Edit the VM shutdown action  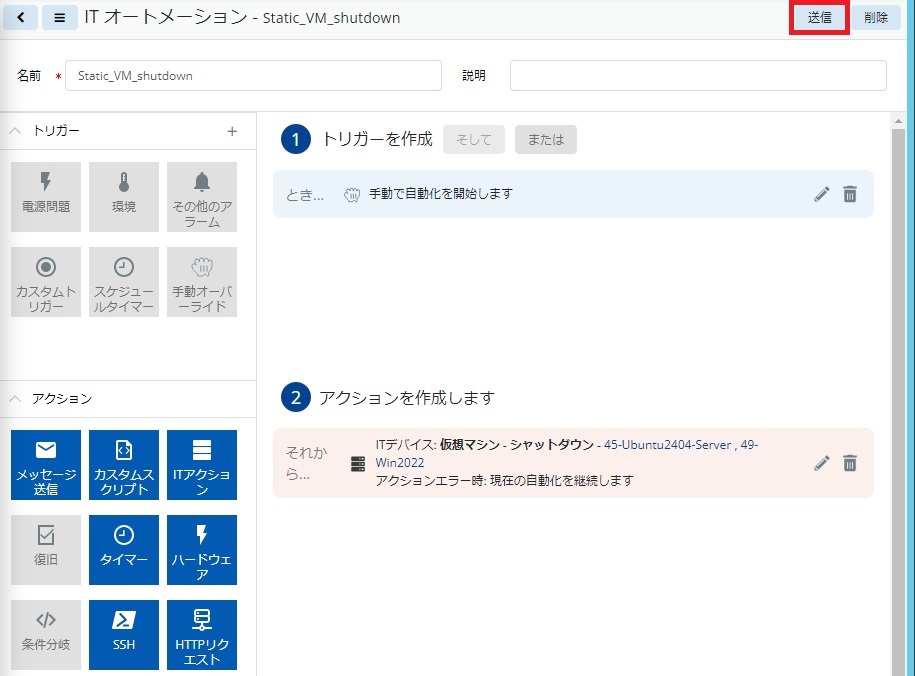[x=822, y=464]
